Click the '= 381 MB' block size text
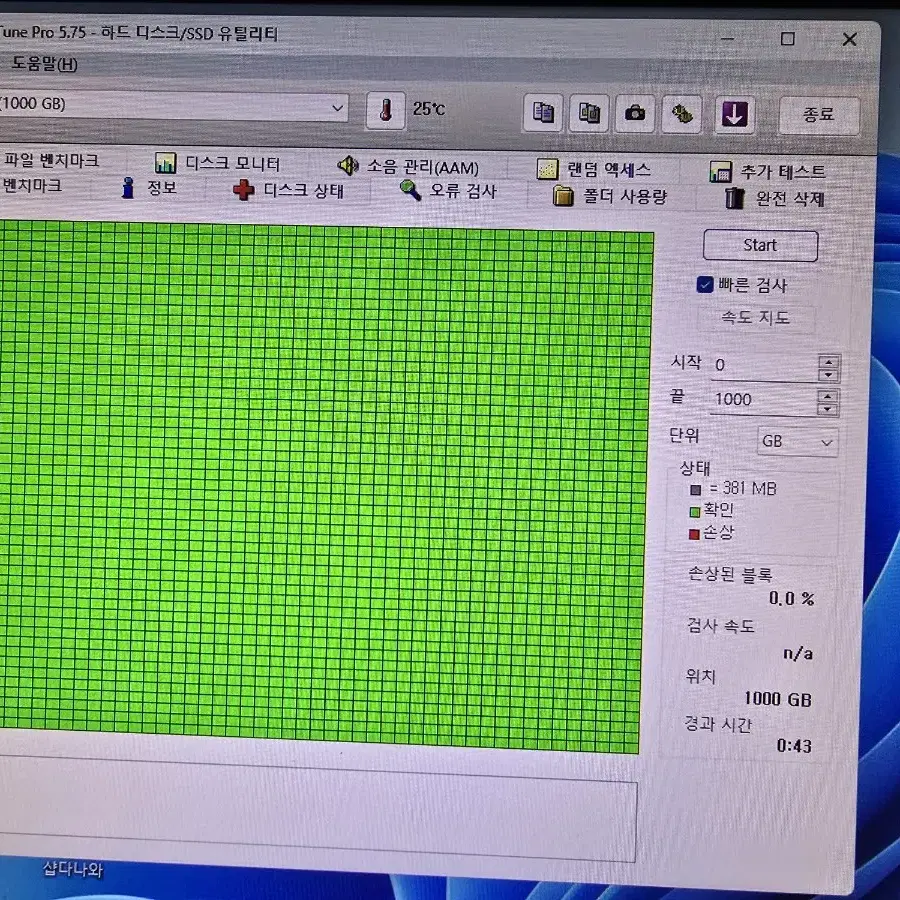This screenshot has width=900, height=900. pyautogui.click(x=743, y=488)
